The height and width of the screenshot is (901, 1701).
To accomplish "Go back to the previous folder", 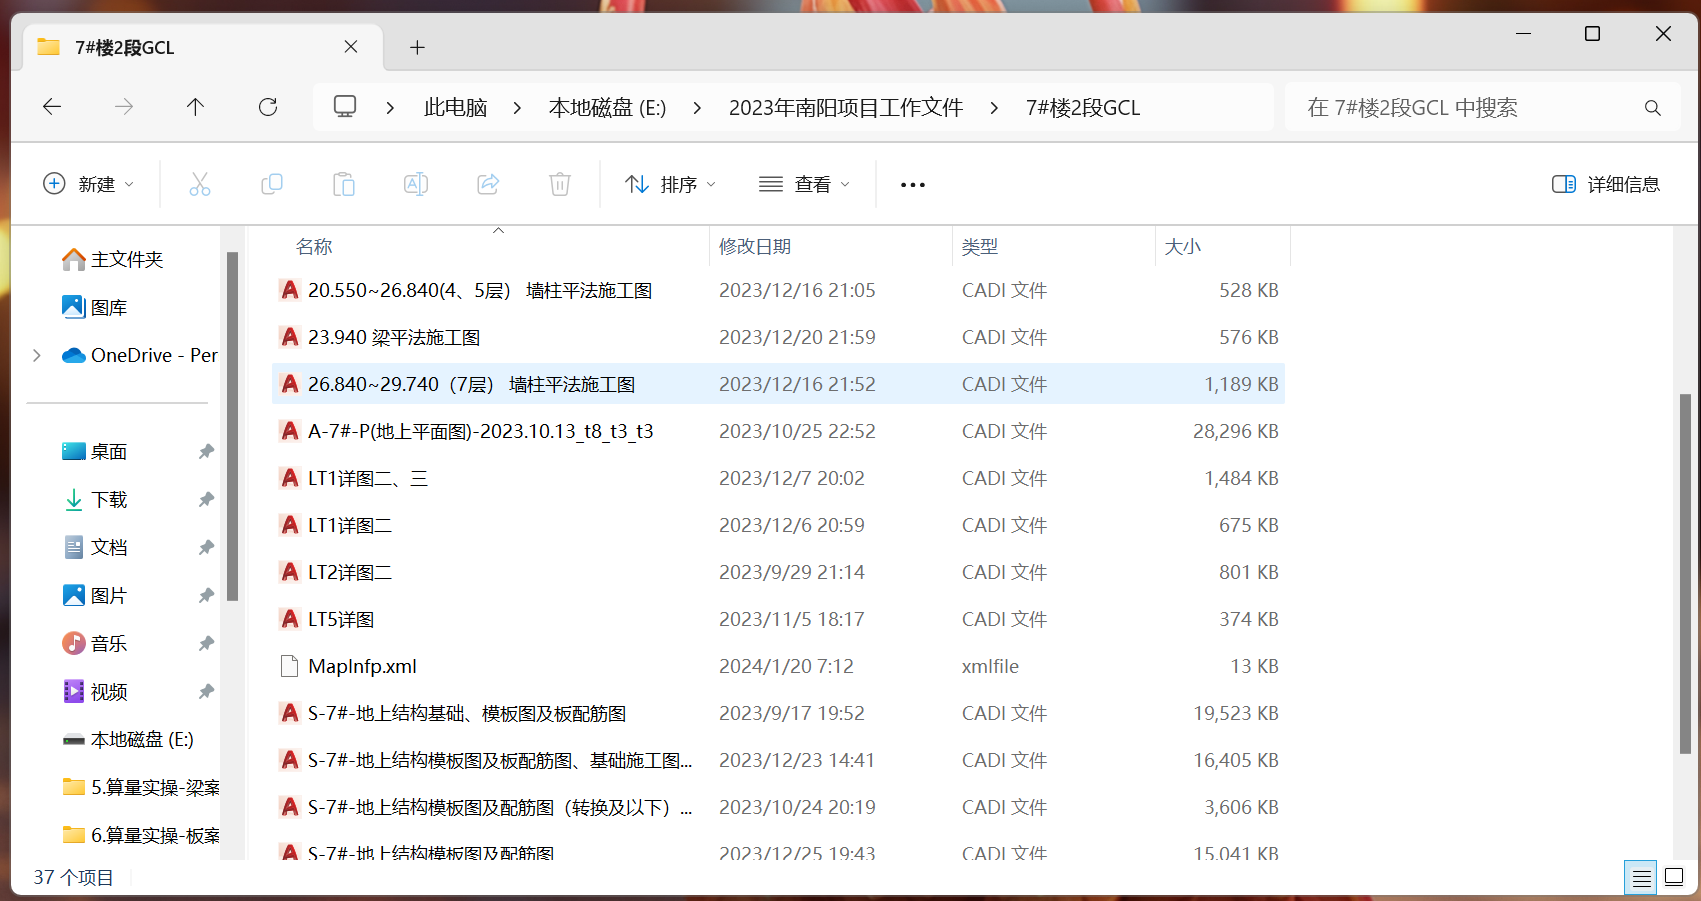I will 52,107.
